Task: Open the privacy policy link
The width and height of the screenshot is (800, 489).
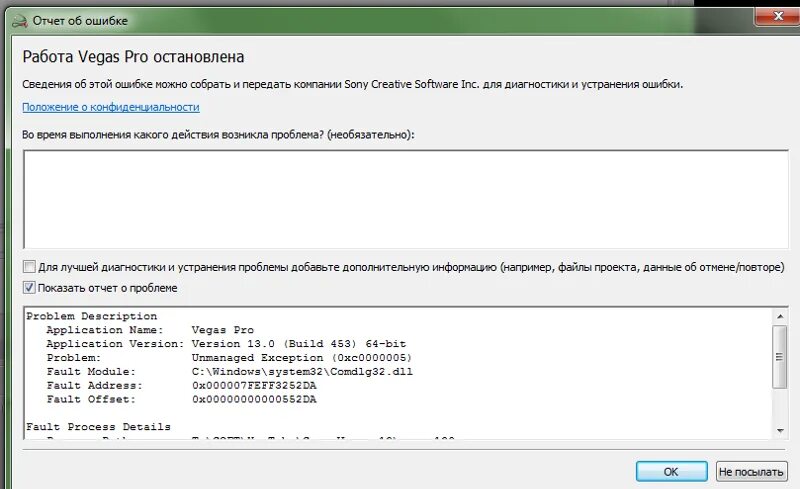Action: tap(111, 107)
